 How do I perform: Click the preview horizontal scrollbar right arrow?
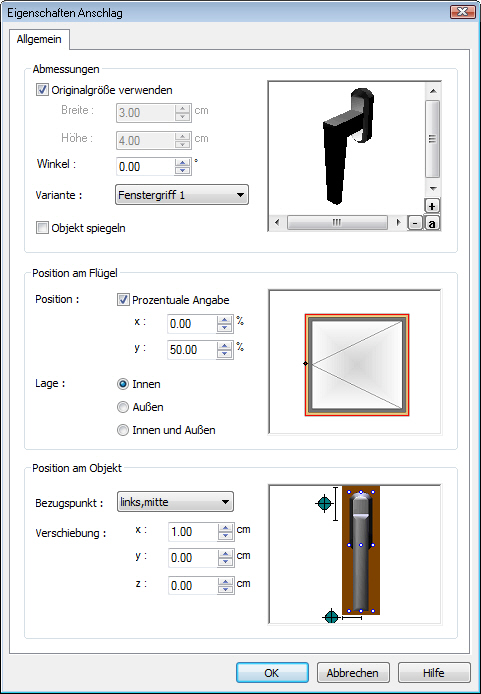point(399,222)
